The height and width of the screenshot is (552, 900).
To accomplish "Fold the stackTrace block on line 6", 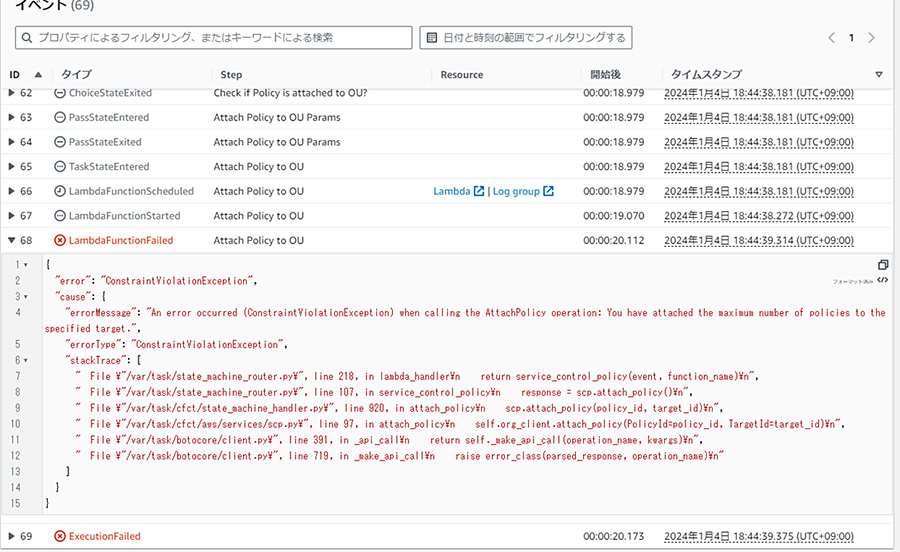I will [x=26, y=361].
